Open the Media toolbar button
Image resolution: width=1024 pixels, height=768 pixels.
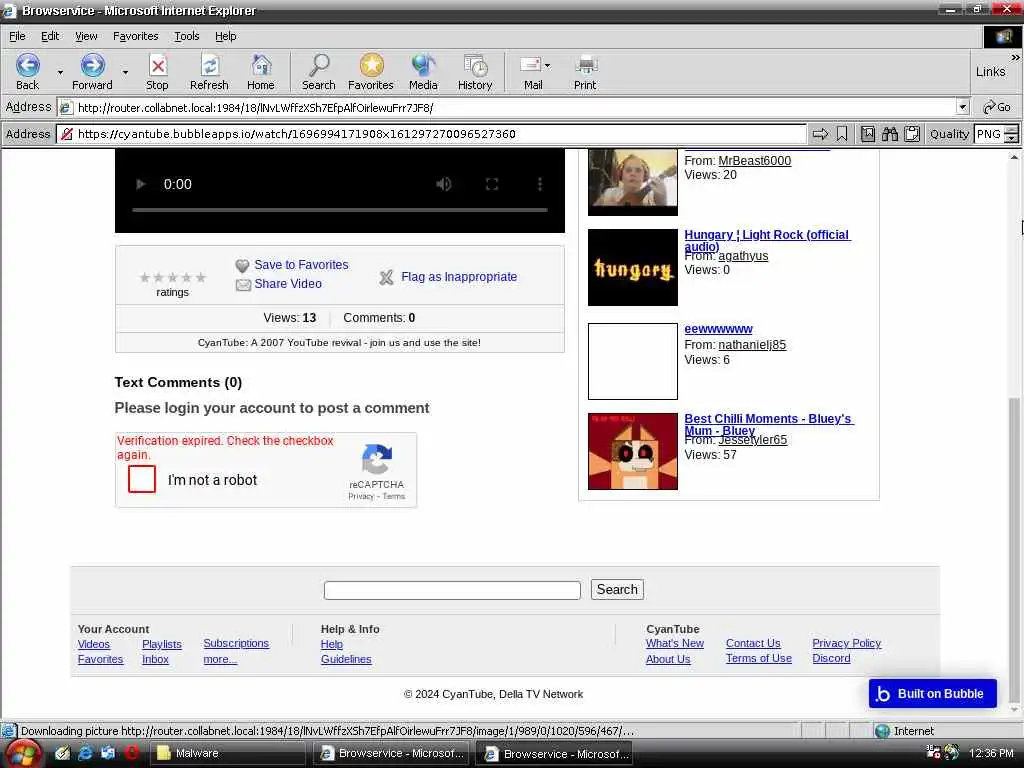pos(423,72)
